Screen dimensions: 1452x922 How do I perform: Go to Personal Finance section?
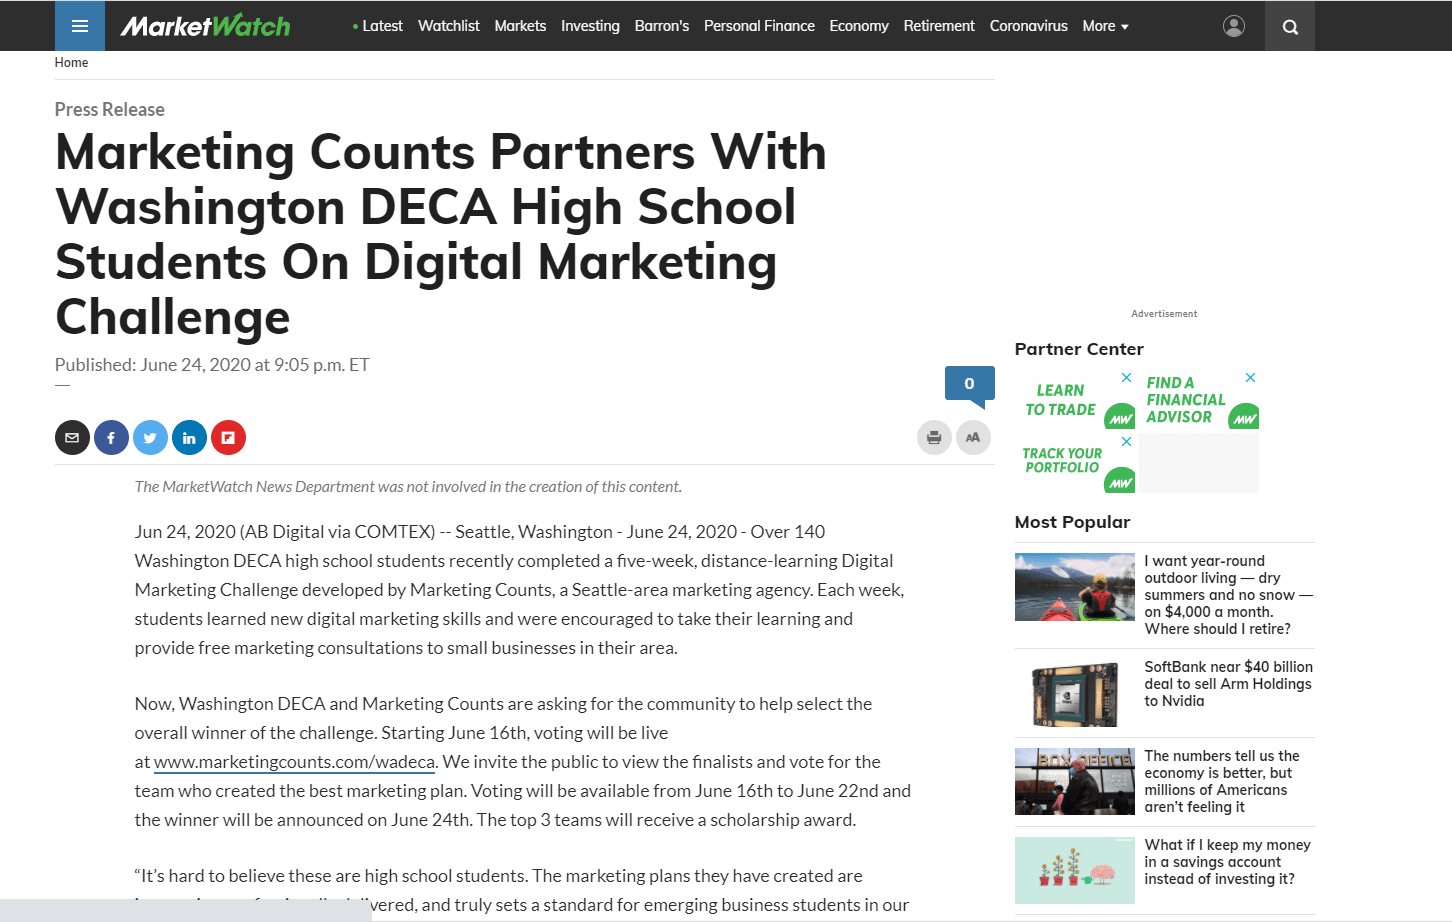tap(759, 26)
